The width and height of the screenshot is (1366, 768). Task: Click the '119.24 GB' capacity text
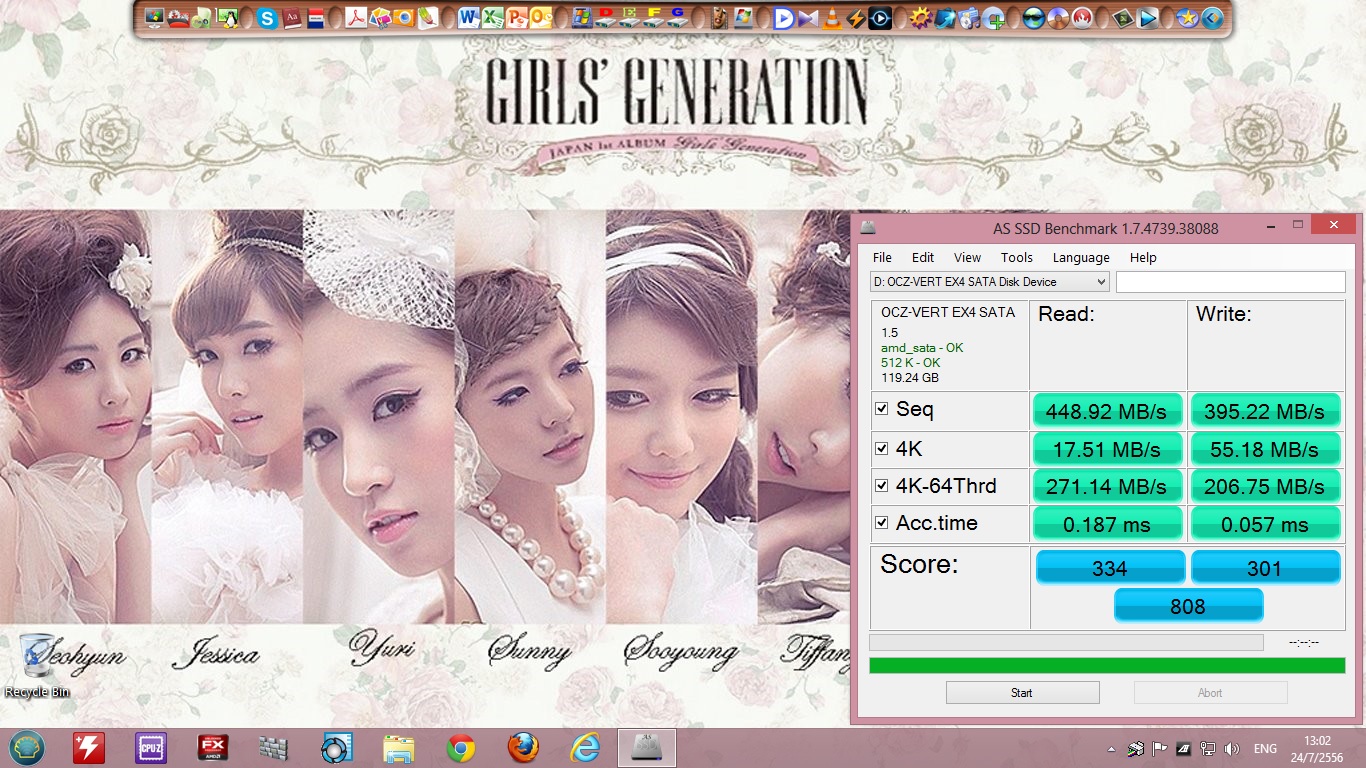coord(910,378)
